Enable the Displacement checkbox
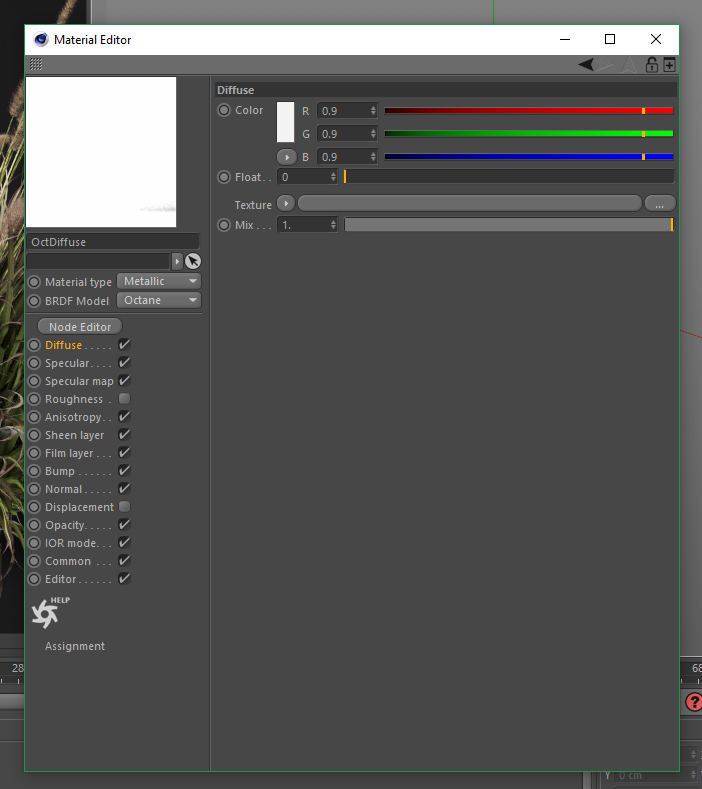702x789 pixels. click(x=124, y=506)
